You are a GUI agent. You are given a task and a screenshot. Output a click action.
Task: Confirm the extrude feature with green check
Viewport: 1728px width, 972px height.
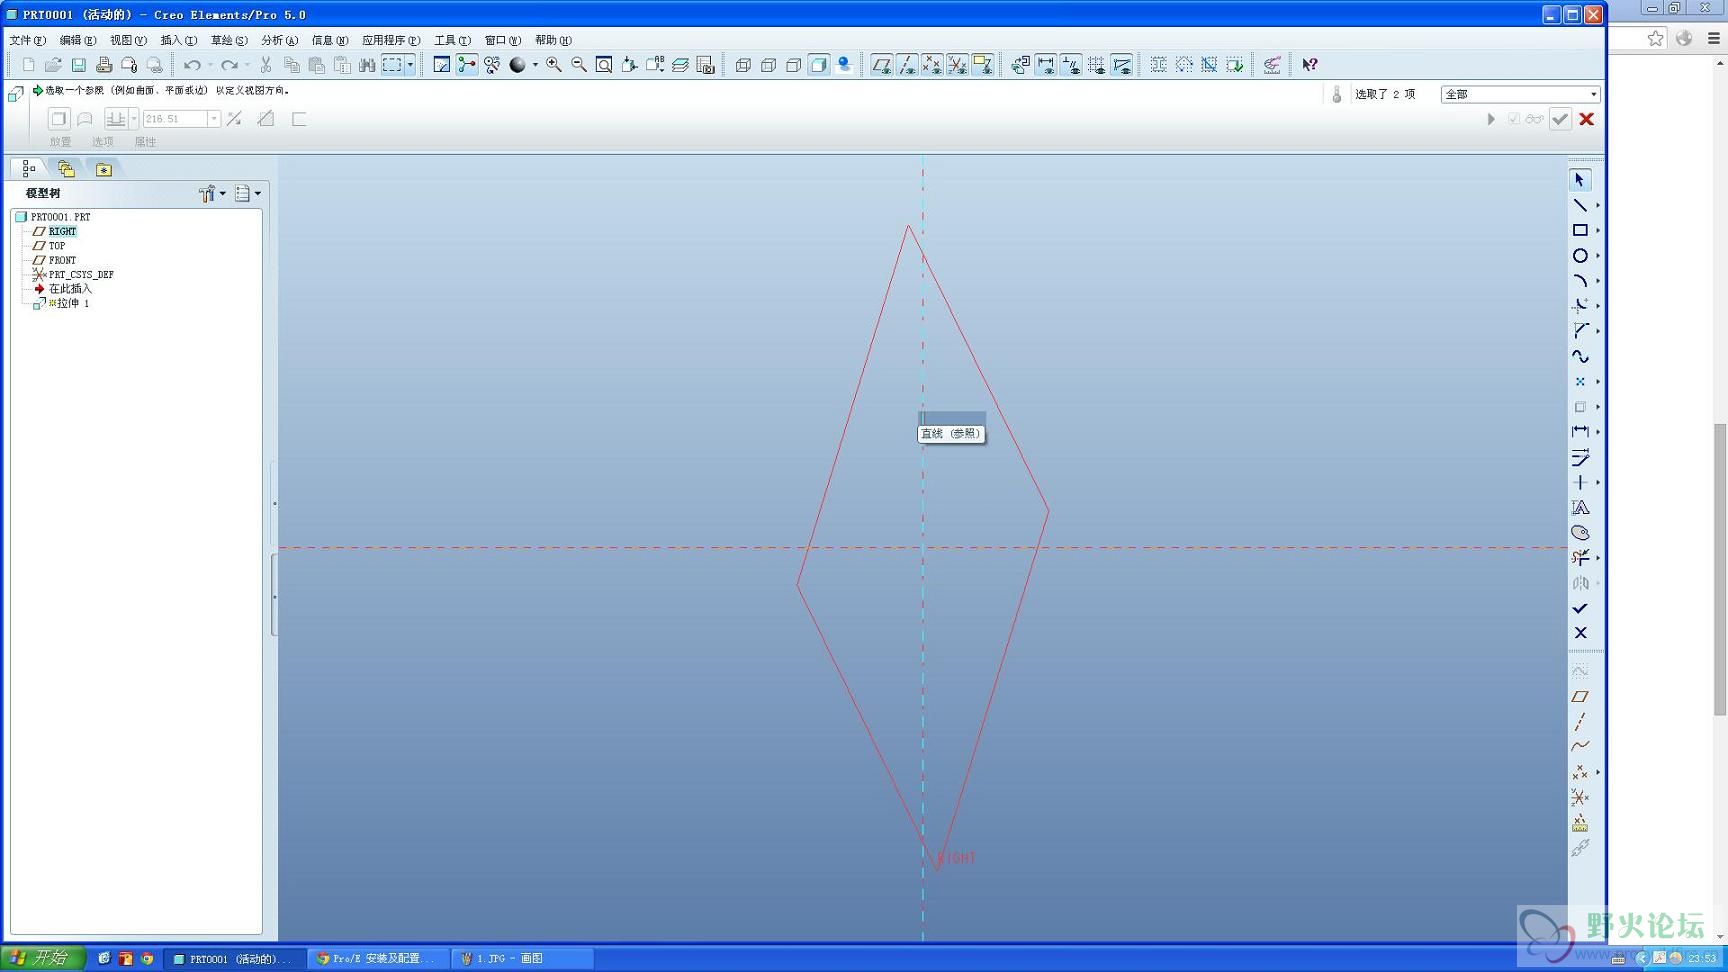click(1560, 119)
